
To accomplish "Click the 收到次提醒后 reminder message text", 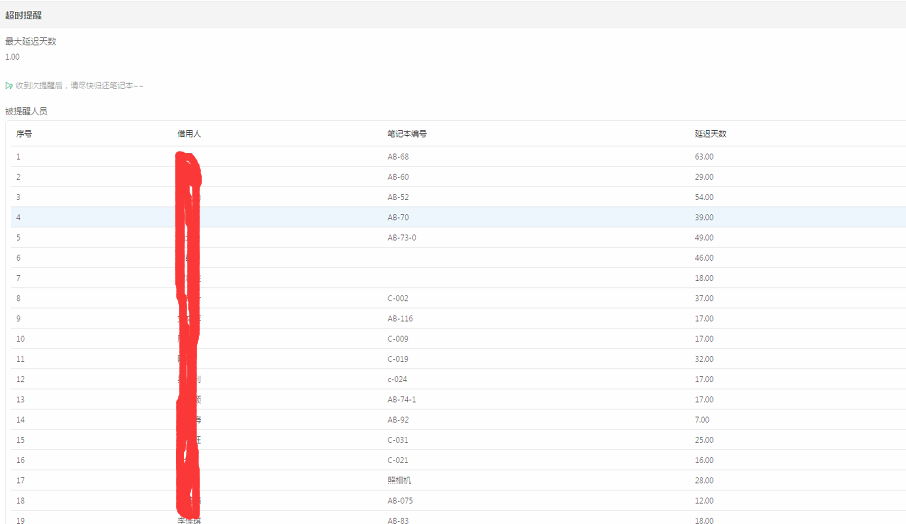I will pos(80,86).
